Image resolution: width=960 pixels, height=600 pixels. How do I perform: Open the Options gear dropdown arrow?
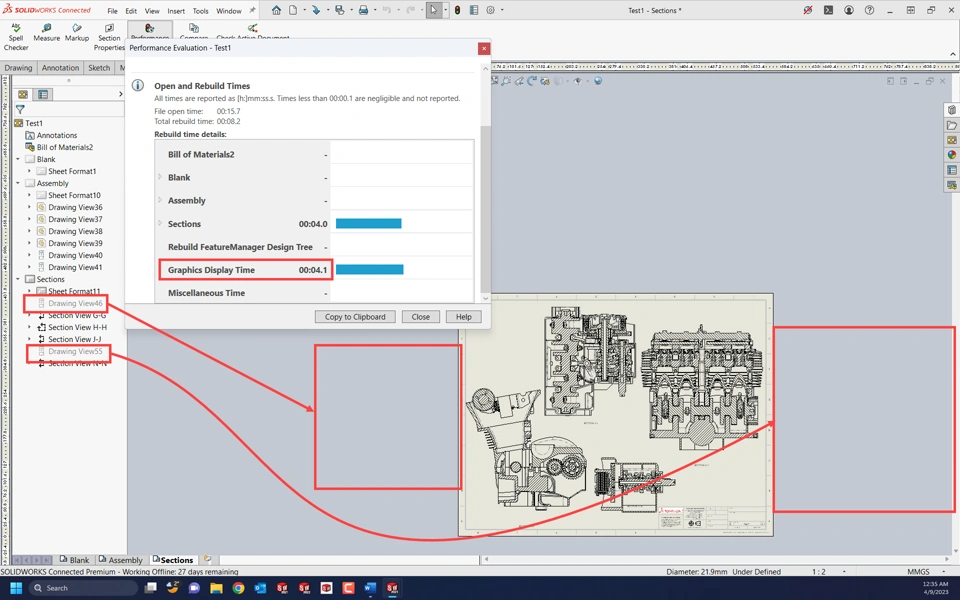coord(502,10)
